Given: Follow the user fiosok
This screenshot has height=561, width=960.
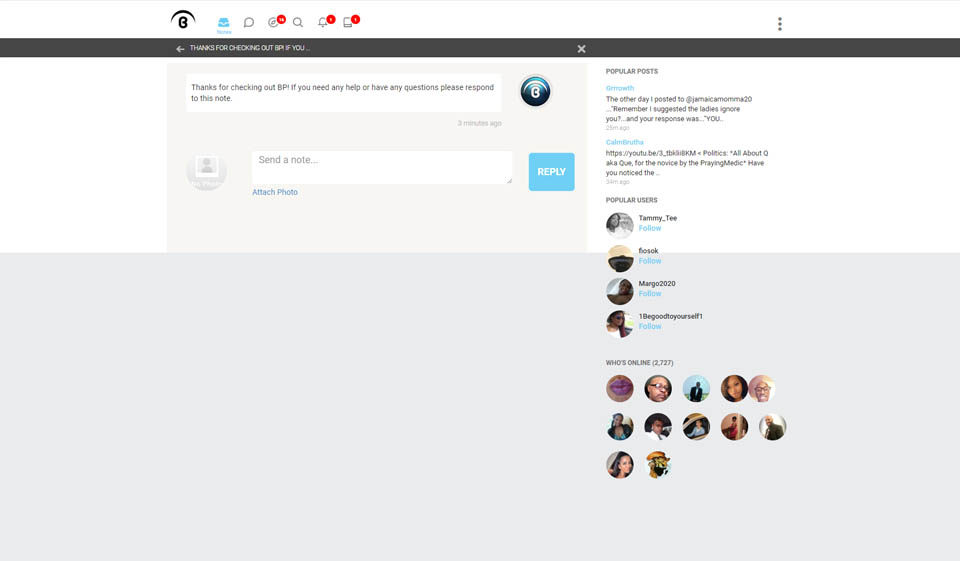Looking at the screenshot, I should (650, 261).
